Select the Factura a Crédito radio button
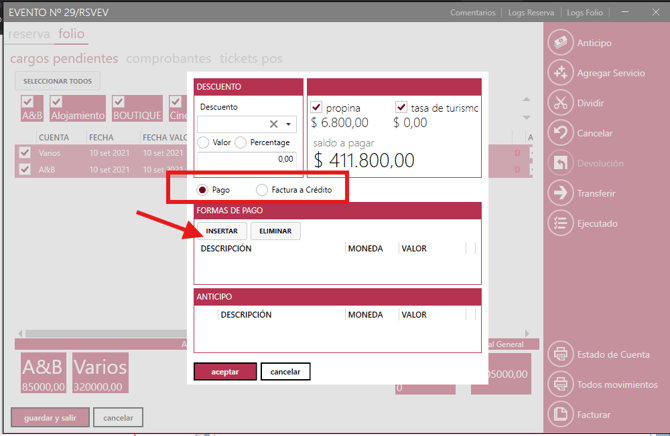Image resolution: width=670 pixels, height=436 pixels. [262, 190]
